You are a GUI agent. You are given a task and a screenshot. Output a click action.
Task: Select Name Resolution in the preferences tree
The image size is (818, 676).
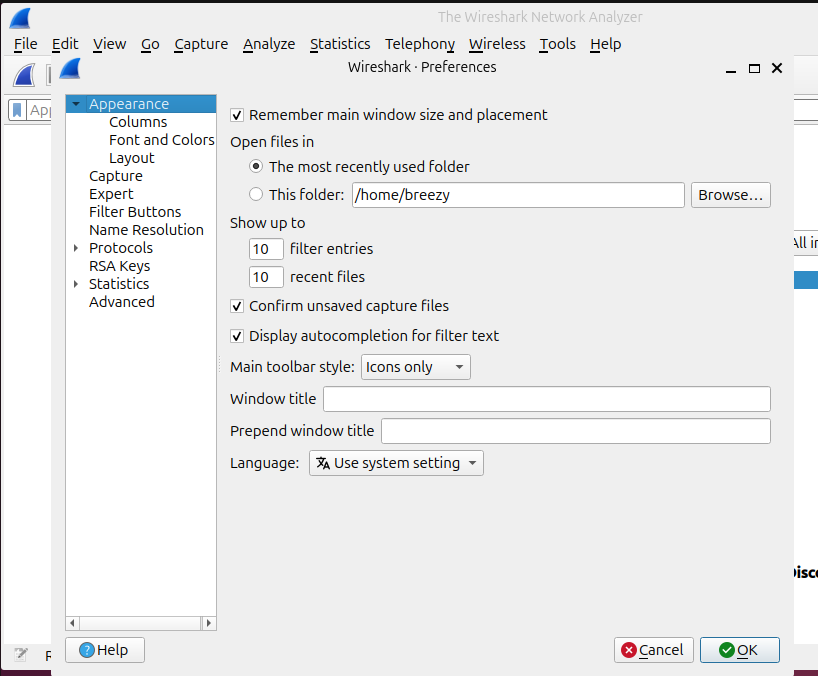point(147,230)
